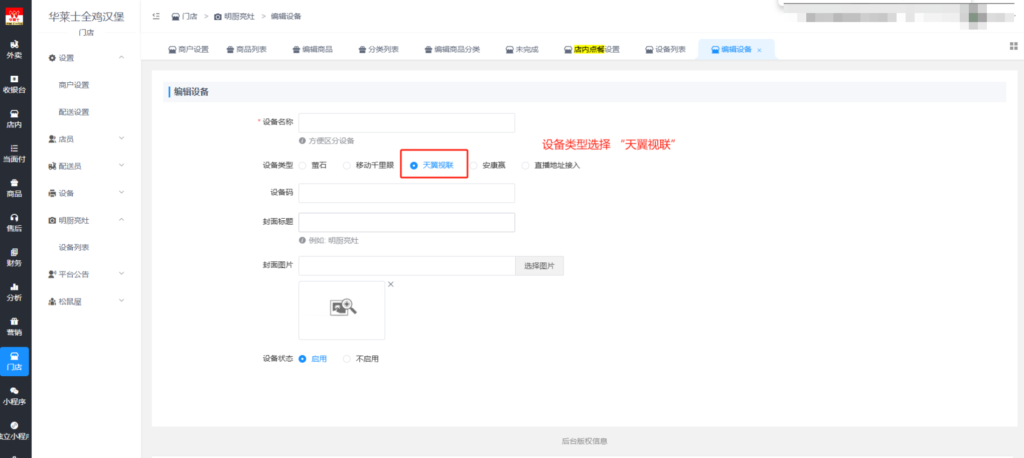Open the 收银台 cashier section
1024x458 pixels.
[14, 84]
